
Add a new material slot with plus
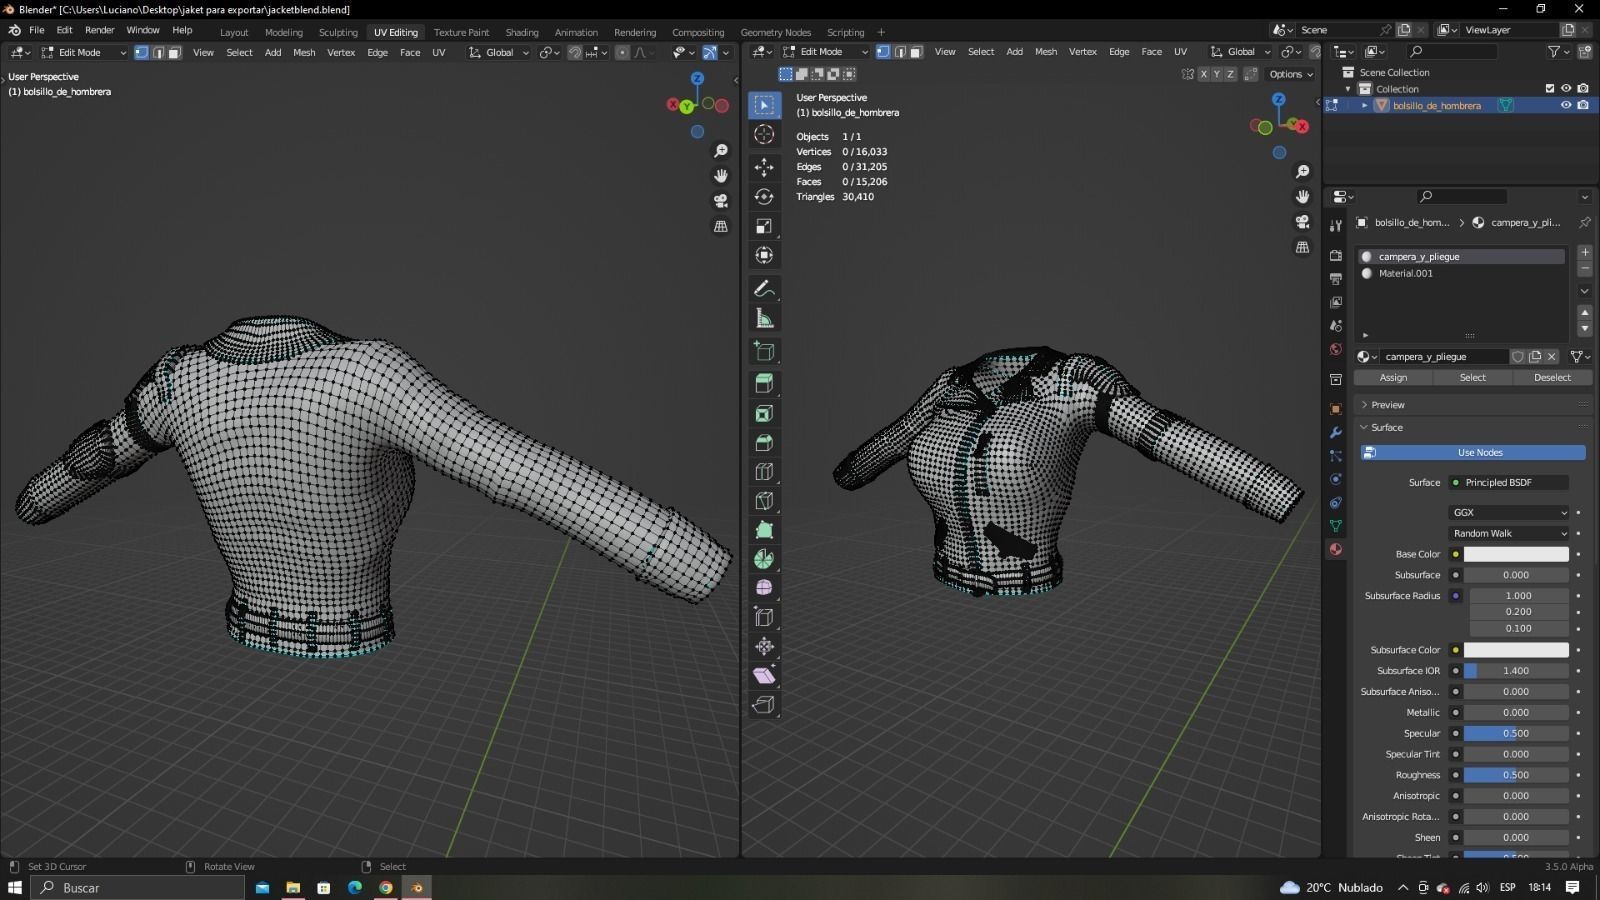[x=1584, y=253]
